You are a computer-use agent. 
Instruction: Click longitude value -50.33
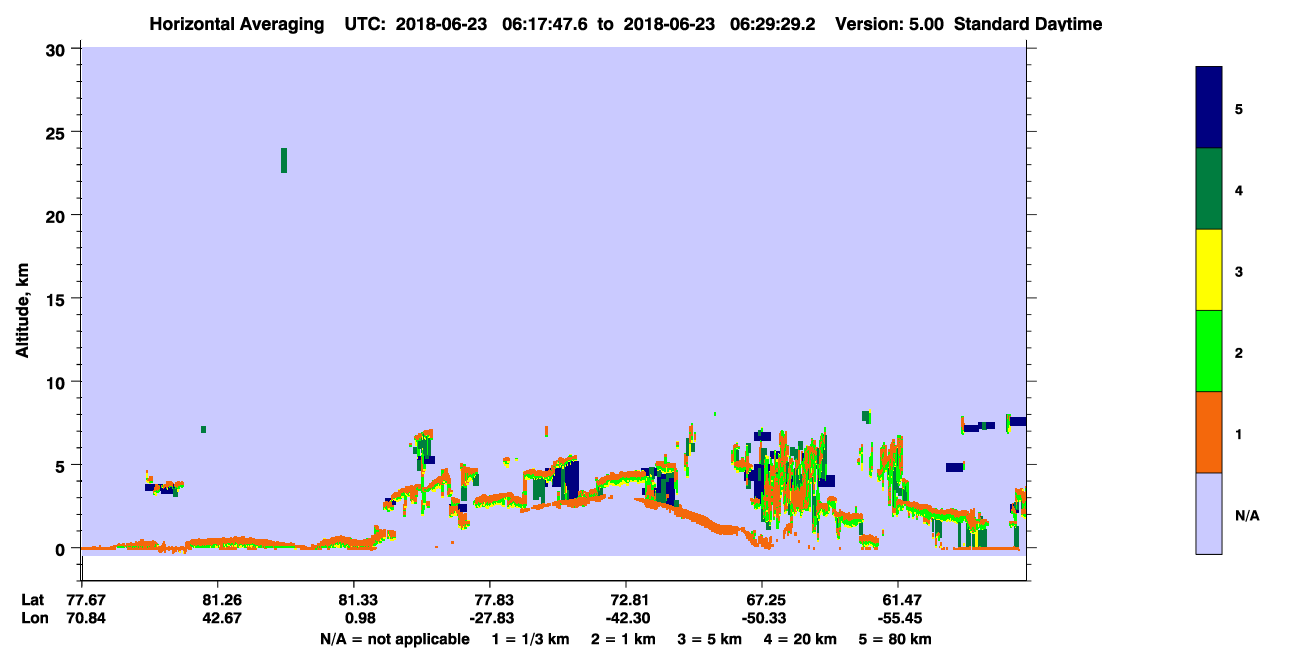(762, 618)
